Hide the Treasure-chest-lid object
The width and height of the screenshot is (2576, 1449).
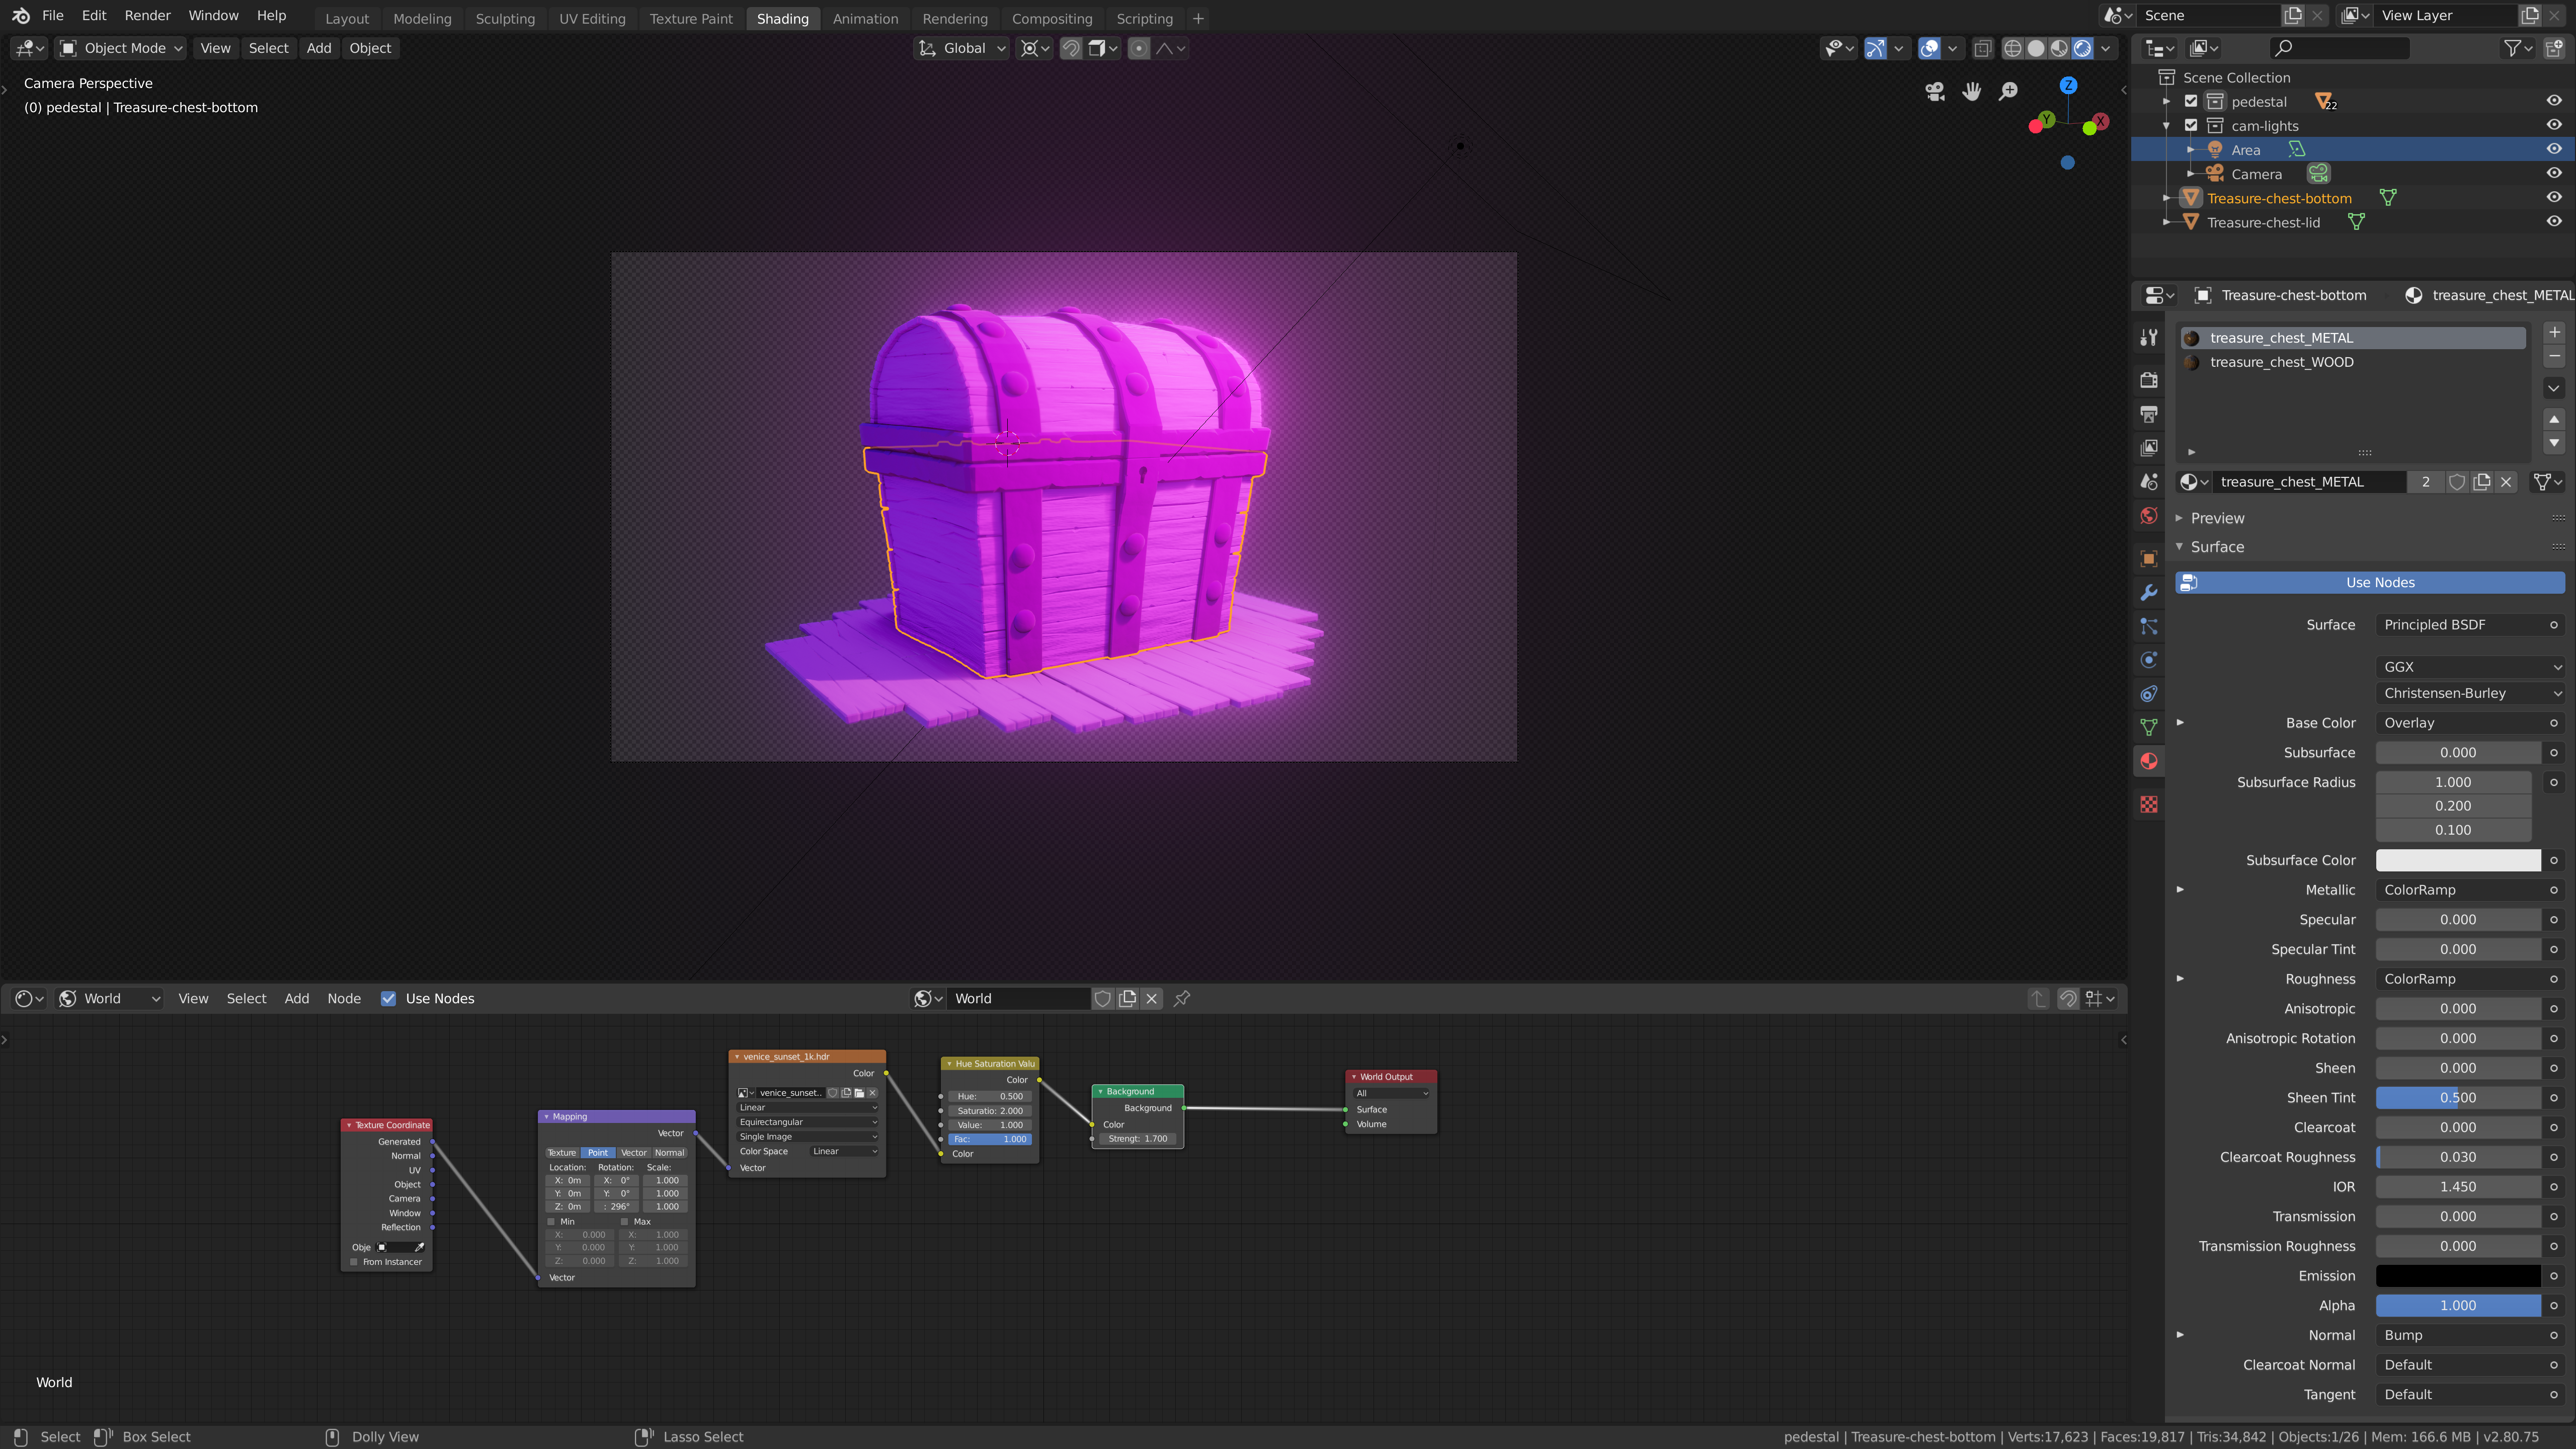2553,222
